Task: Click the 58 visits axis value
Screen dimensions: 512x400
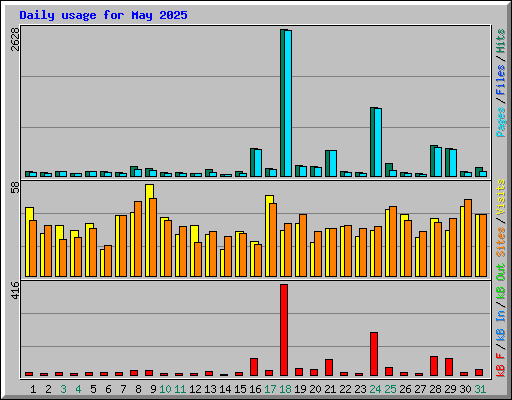Action: tap(15, 188)
